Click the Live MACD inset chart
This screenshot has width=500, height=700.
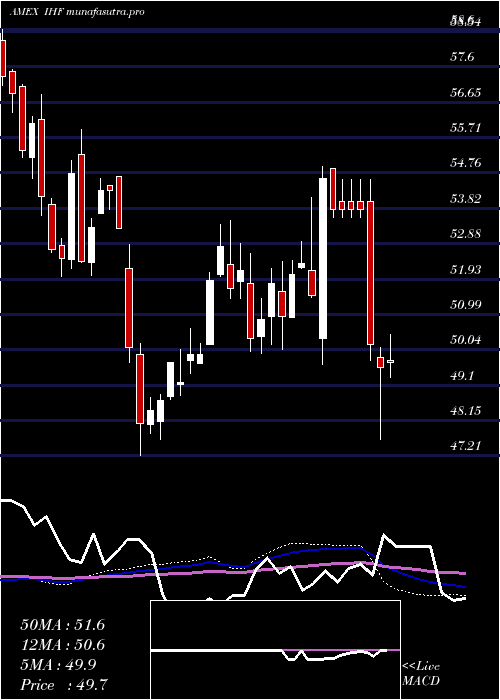275,650
